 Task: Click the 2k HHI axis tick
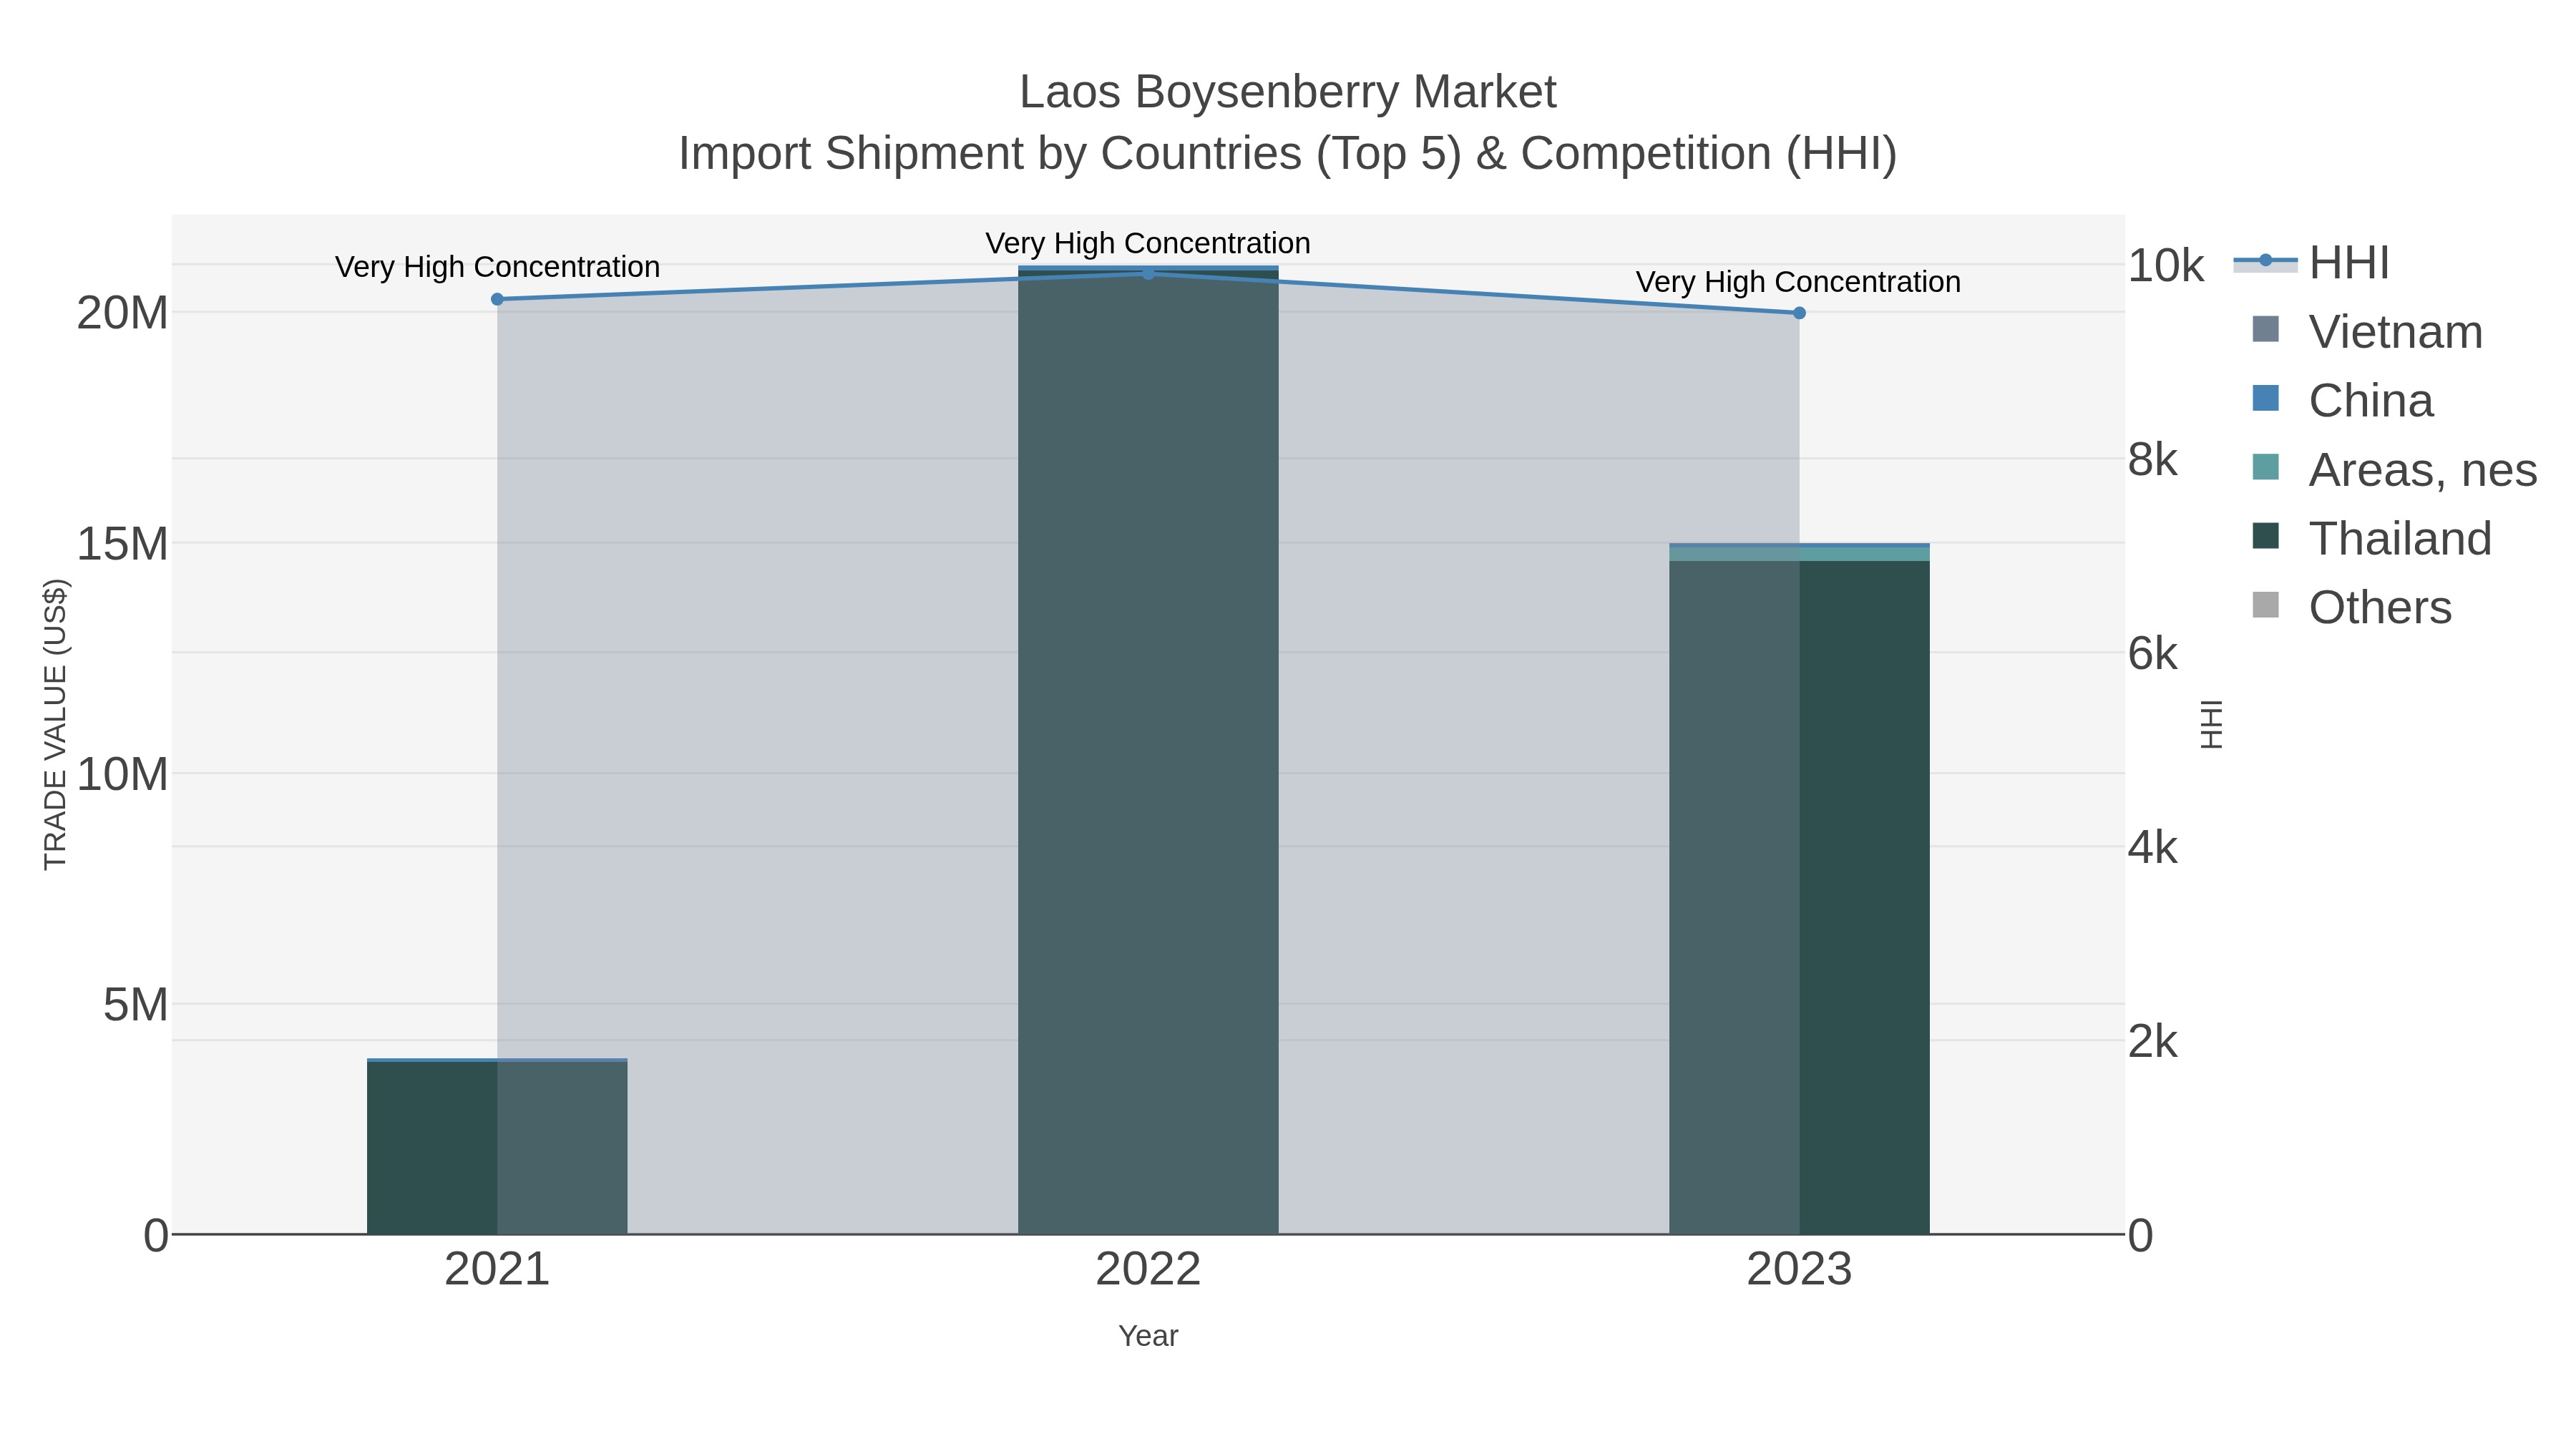(x=2153, y=1042)
